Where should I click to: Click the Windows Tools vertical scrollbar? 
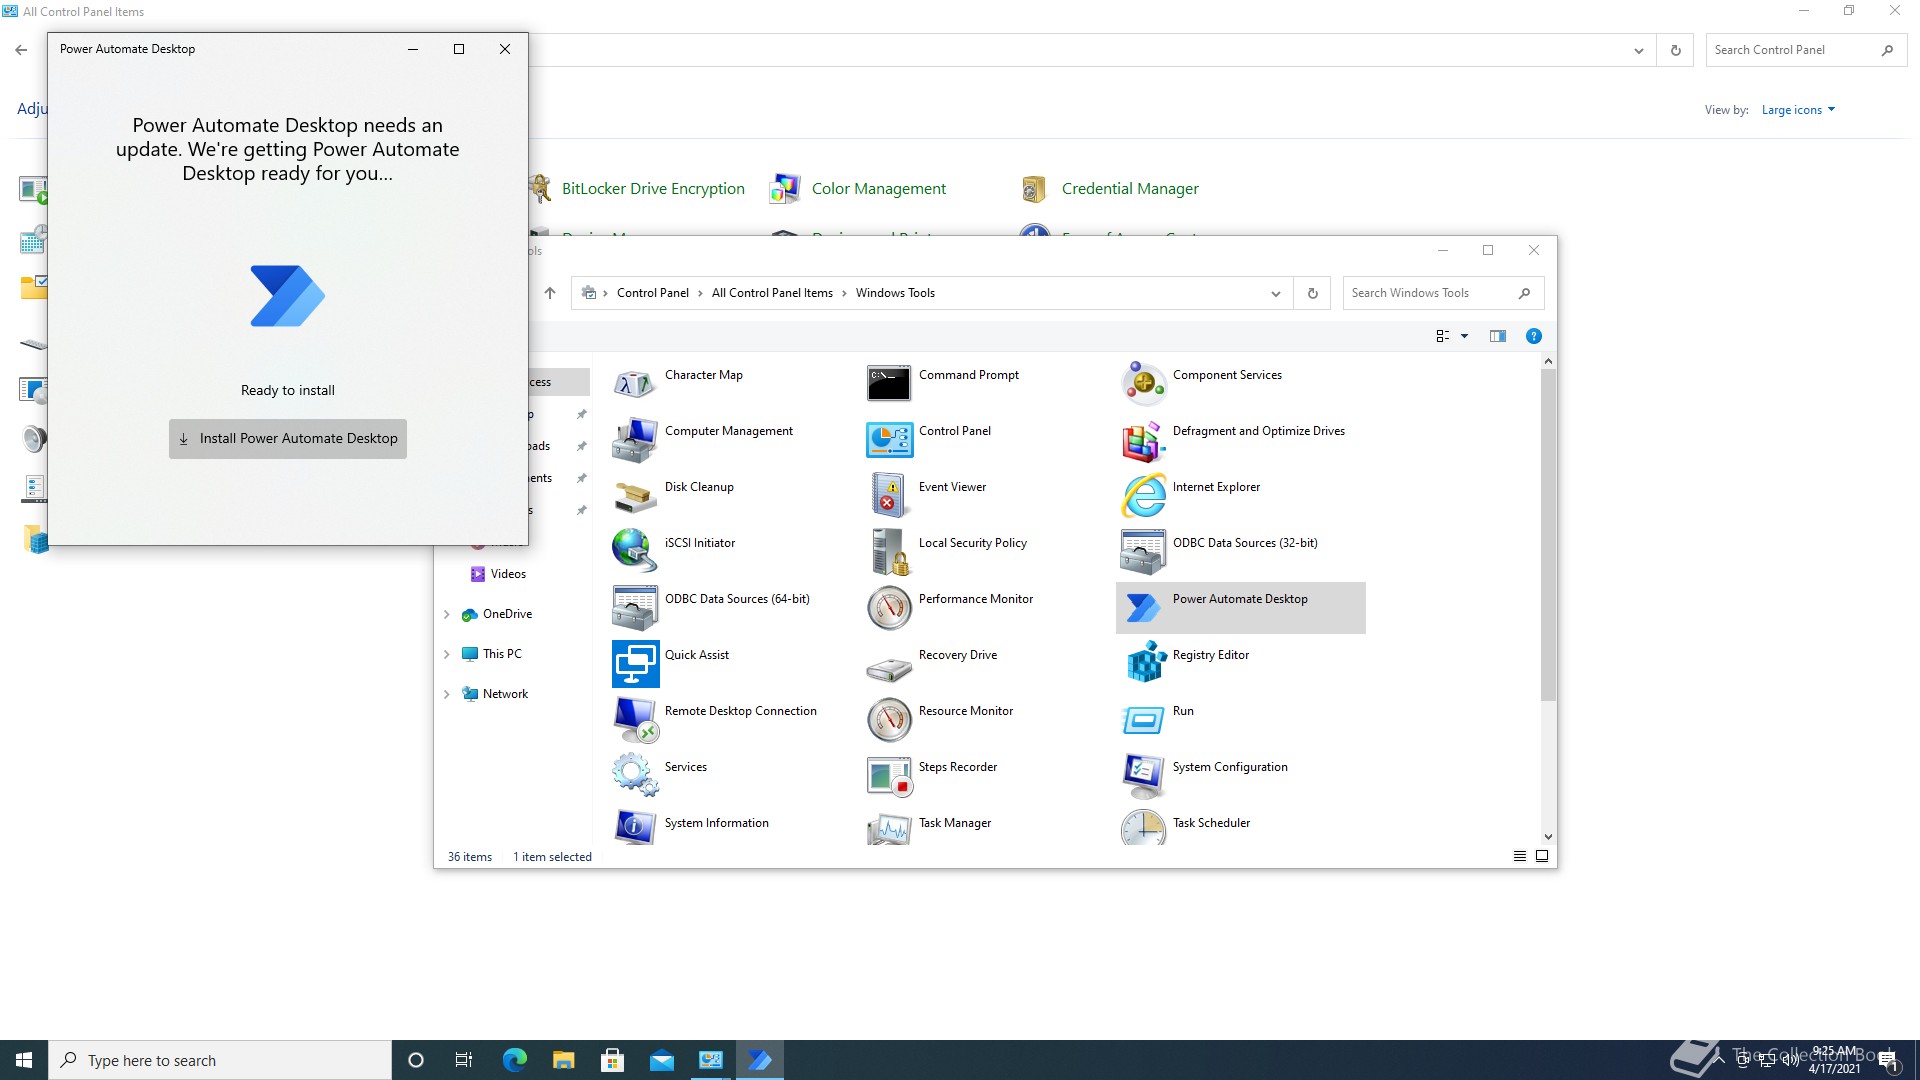(x=1548, y=535)
